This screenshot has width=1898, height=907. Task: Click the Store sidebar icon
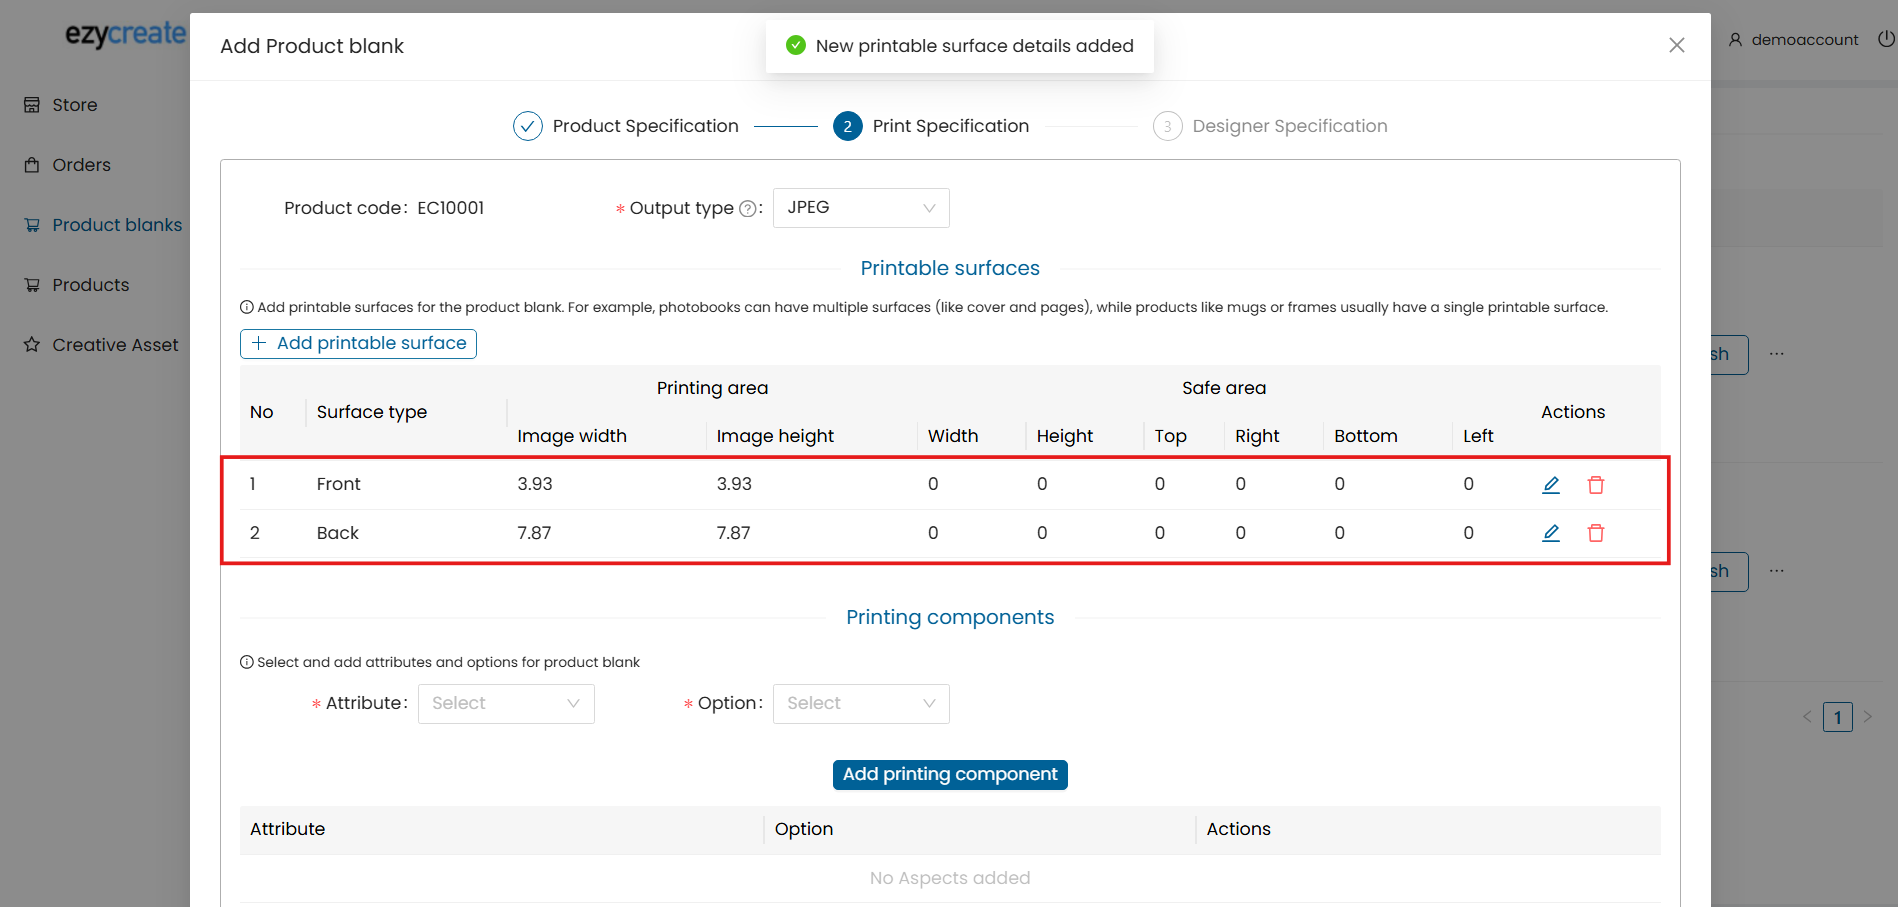click(x=32, y=105)
